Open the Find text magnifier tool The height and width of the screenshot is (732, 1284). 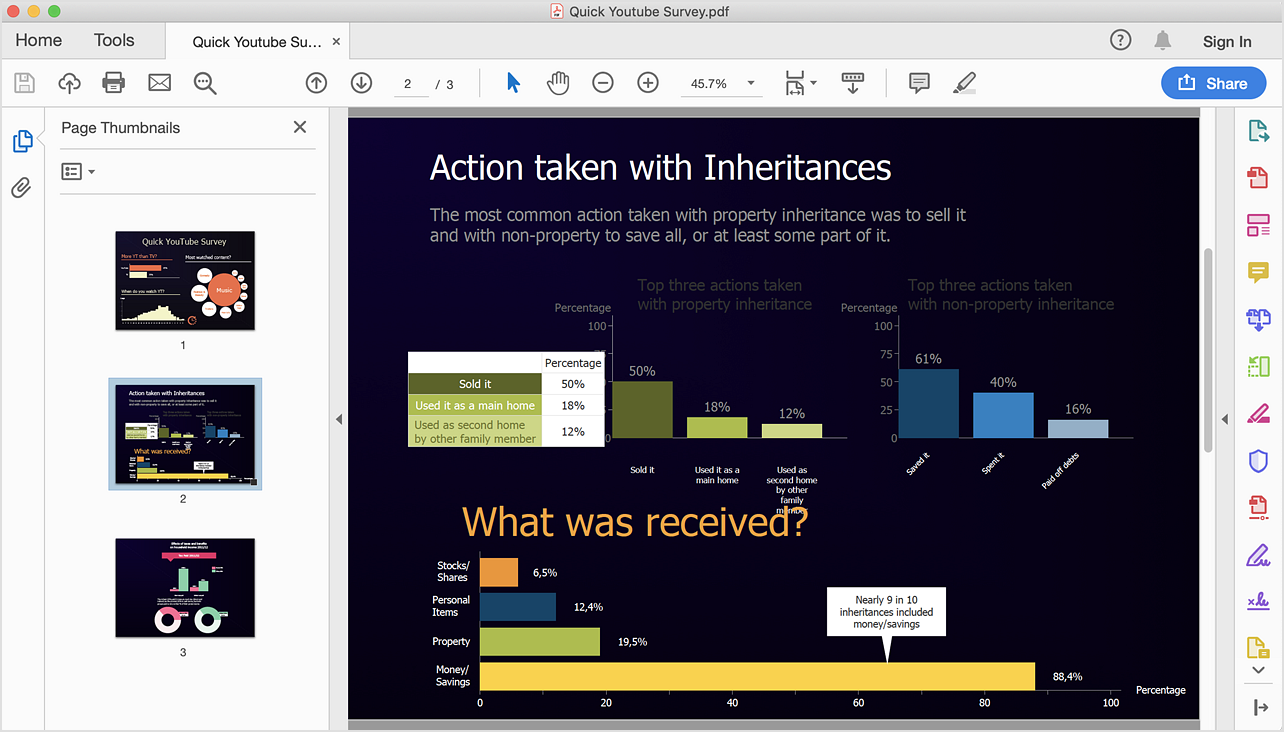[205, 83]
